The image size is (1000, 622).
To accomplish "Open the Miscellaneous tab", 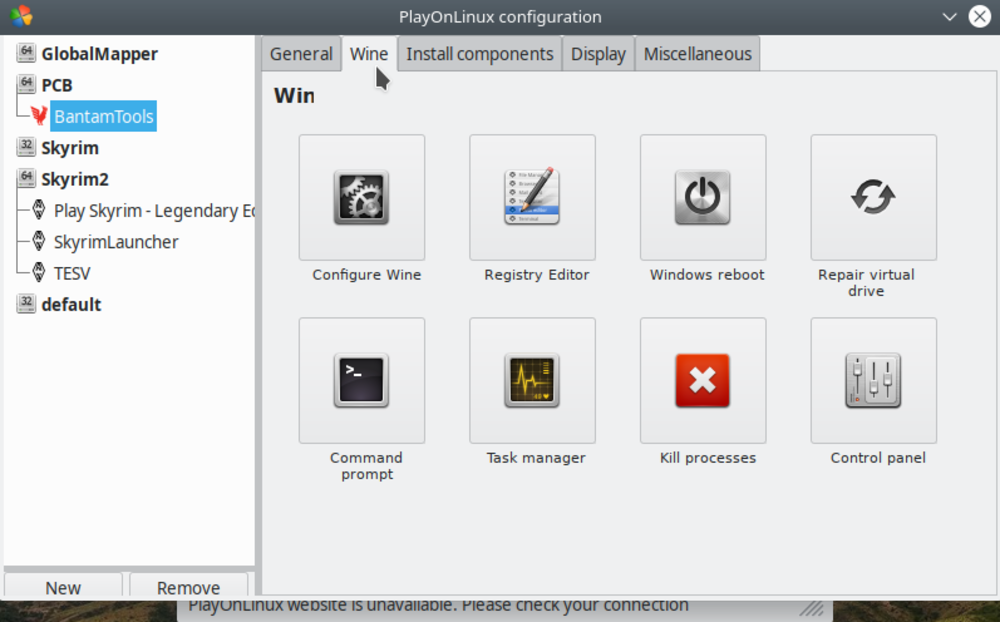I will (698, 54).
